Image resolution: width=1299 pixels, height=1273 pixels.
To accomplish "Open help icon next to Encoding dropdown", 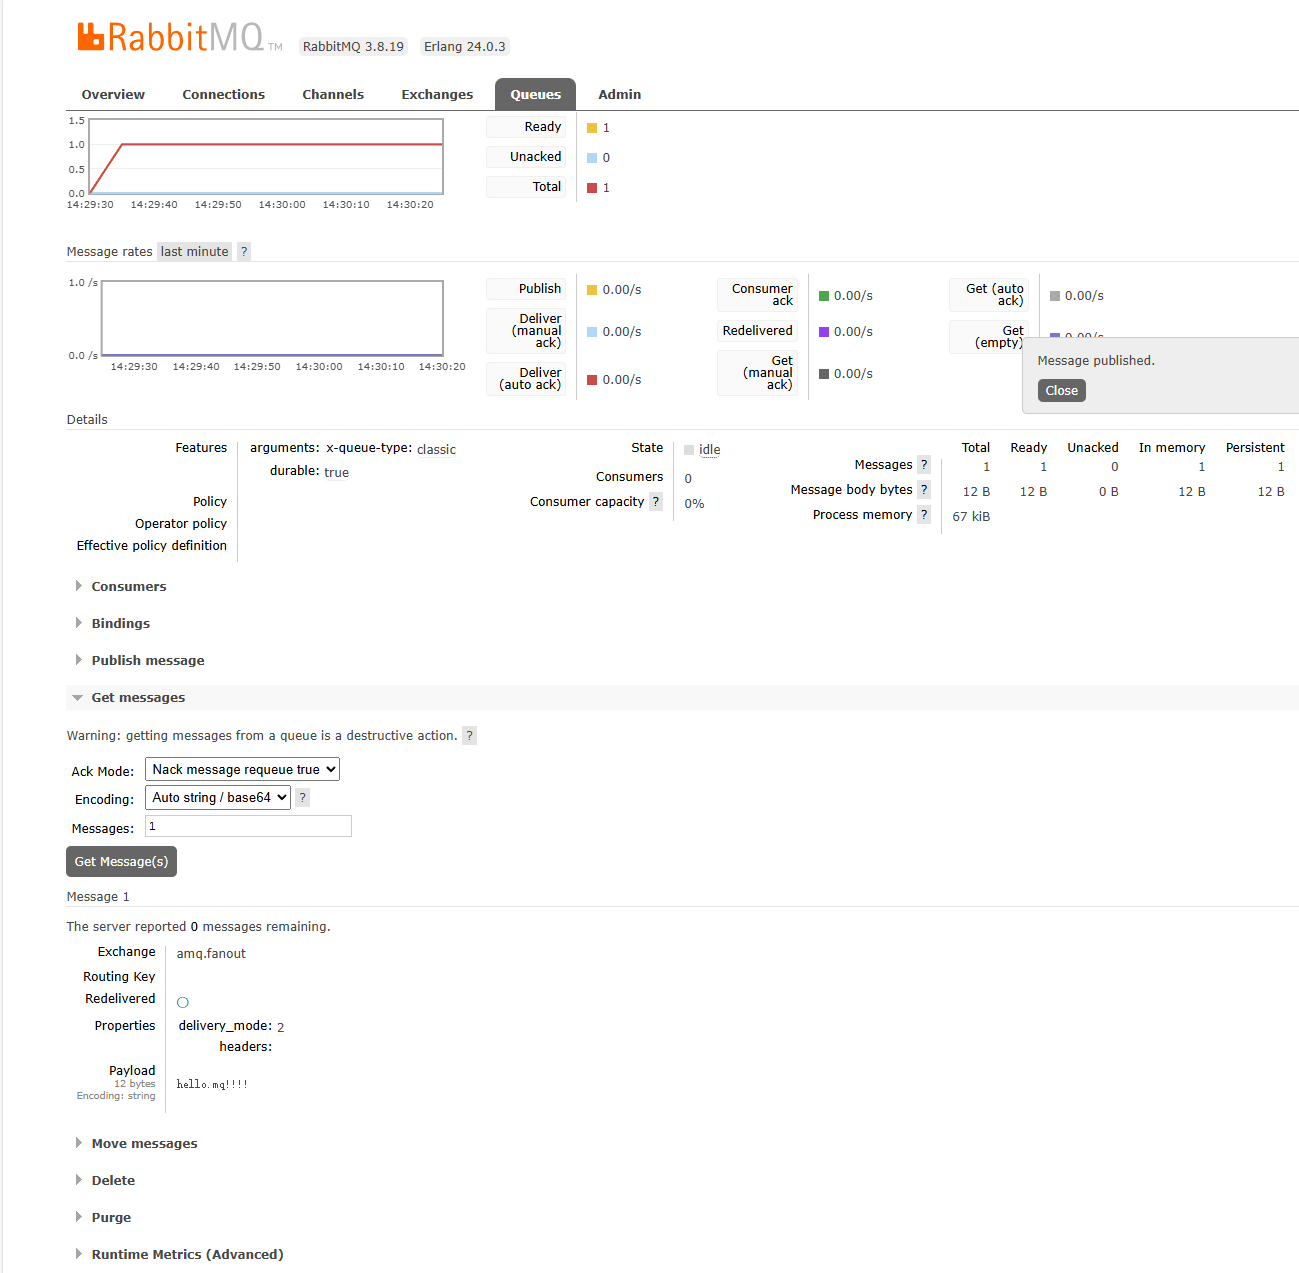I will [303, 798].
